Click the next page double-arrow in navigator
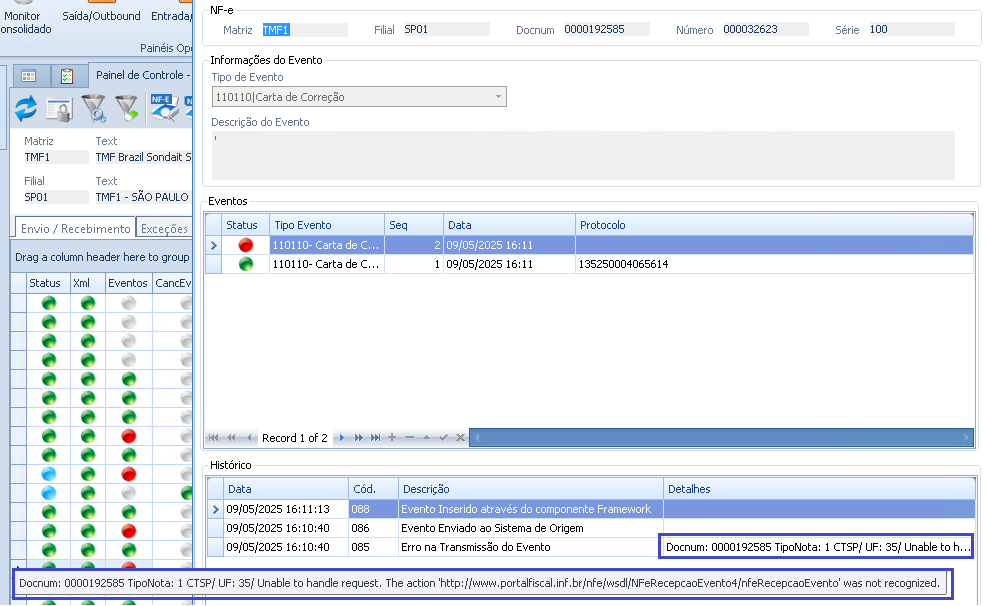Viewport: 990px width, 606px height. [358, 438]
